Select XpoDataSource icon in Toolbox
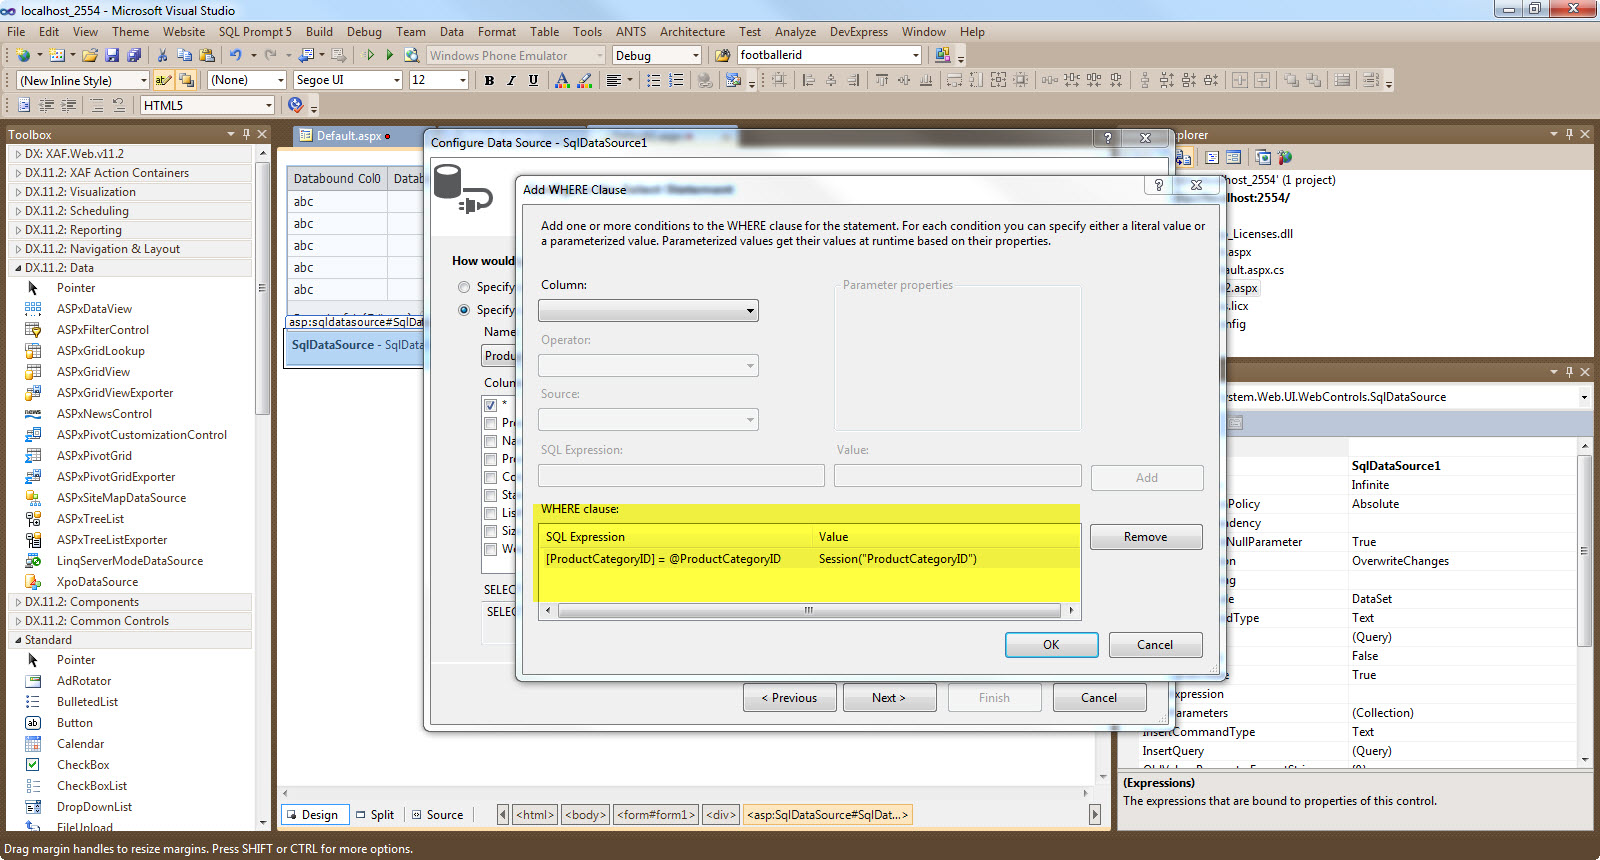 33,582
